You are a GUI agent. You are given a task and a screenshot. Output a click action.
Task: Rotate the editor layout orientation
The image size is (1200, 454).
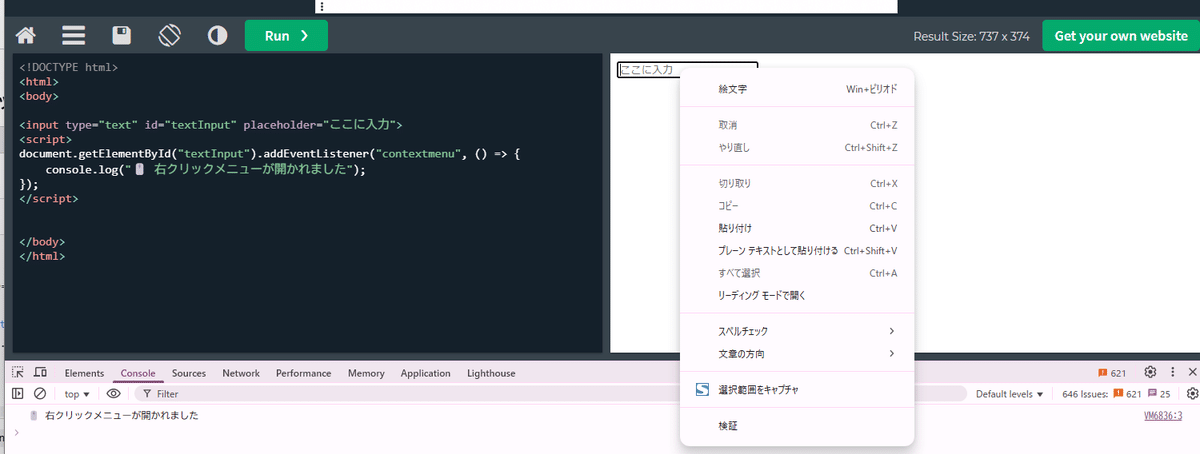pyautogui.click(x=169, y=36)
